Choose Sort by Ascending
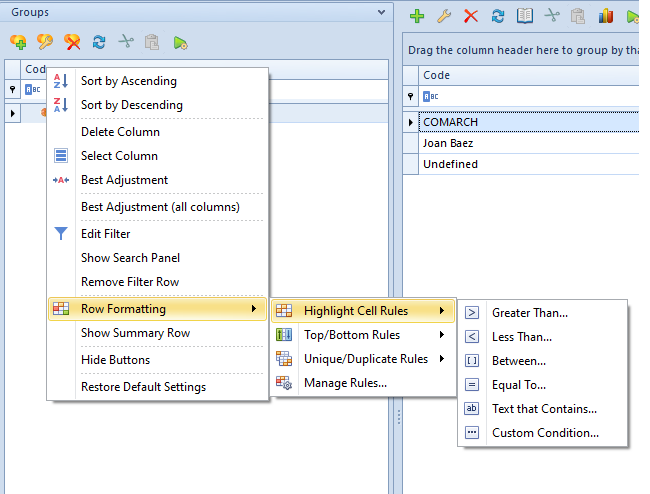The width and height of the screenshot is (650, 494). pyautogui.click(x=158, y=81)
